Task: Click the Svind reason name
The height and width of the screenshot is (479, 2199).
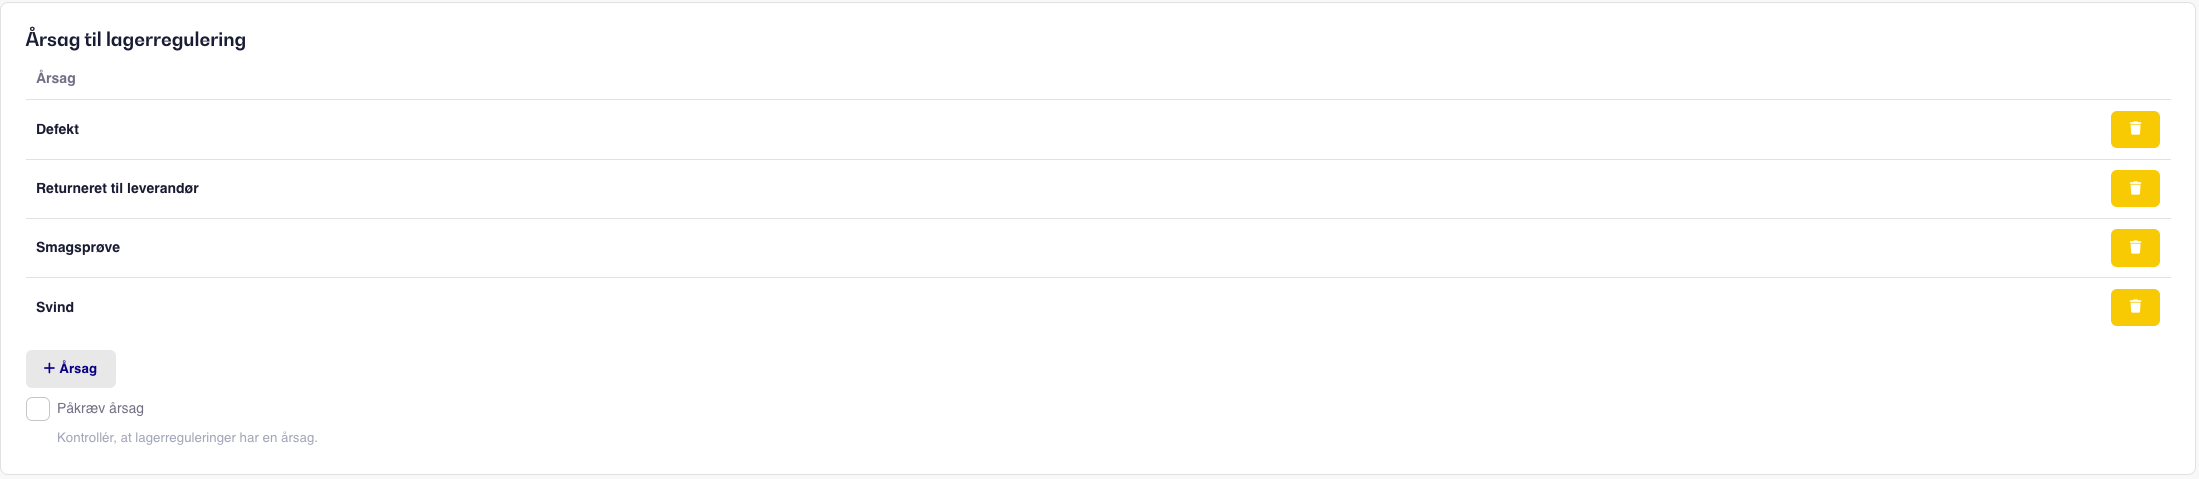Action: pos(55,307)
